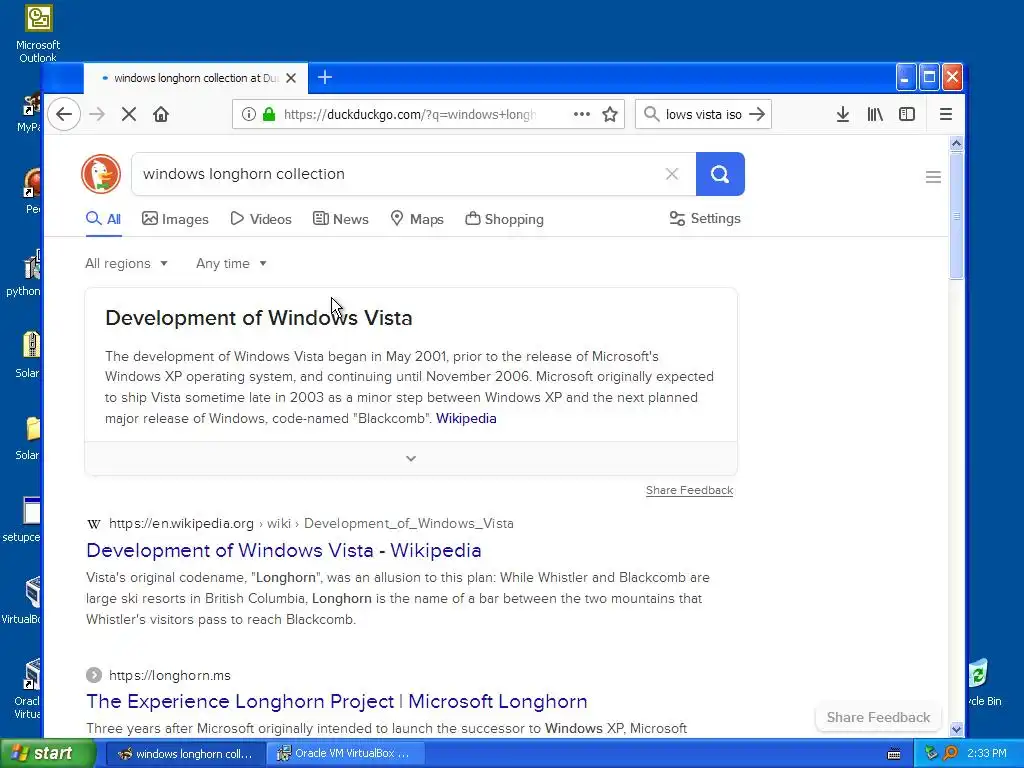This screenshot has height=768, width=1024.
Task: Open the https://longhorn.ms URL link
Action: click(x=170, y=675)
